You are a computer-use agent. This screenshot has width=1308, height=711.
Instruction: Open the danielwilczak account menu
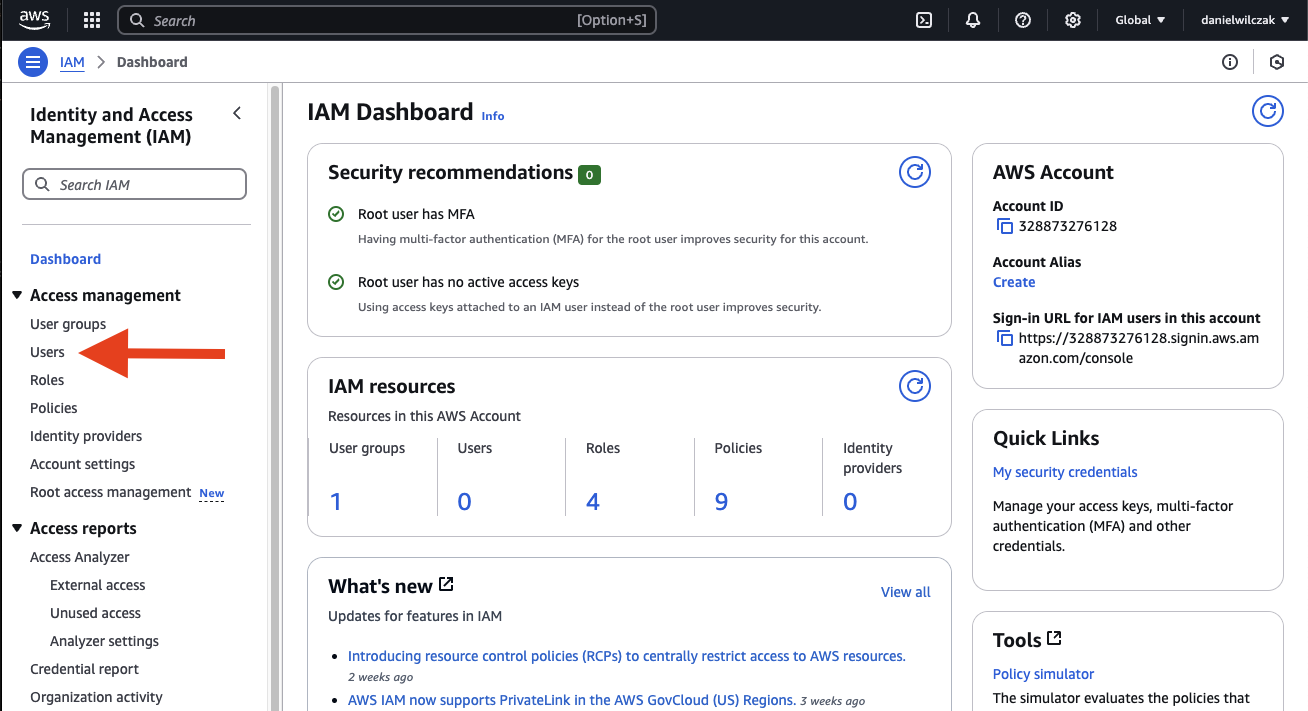click(x=1245, y=20)
